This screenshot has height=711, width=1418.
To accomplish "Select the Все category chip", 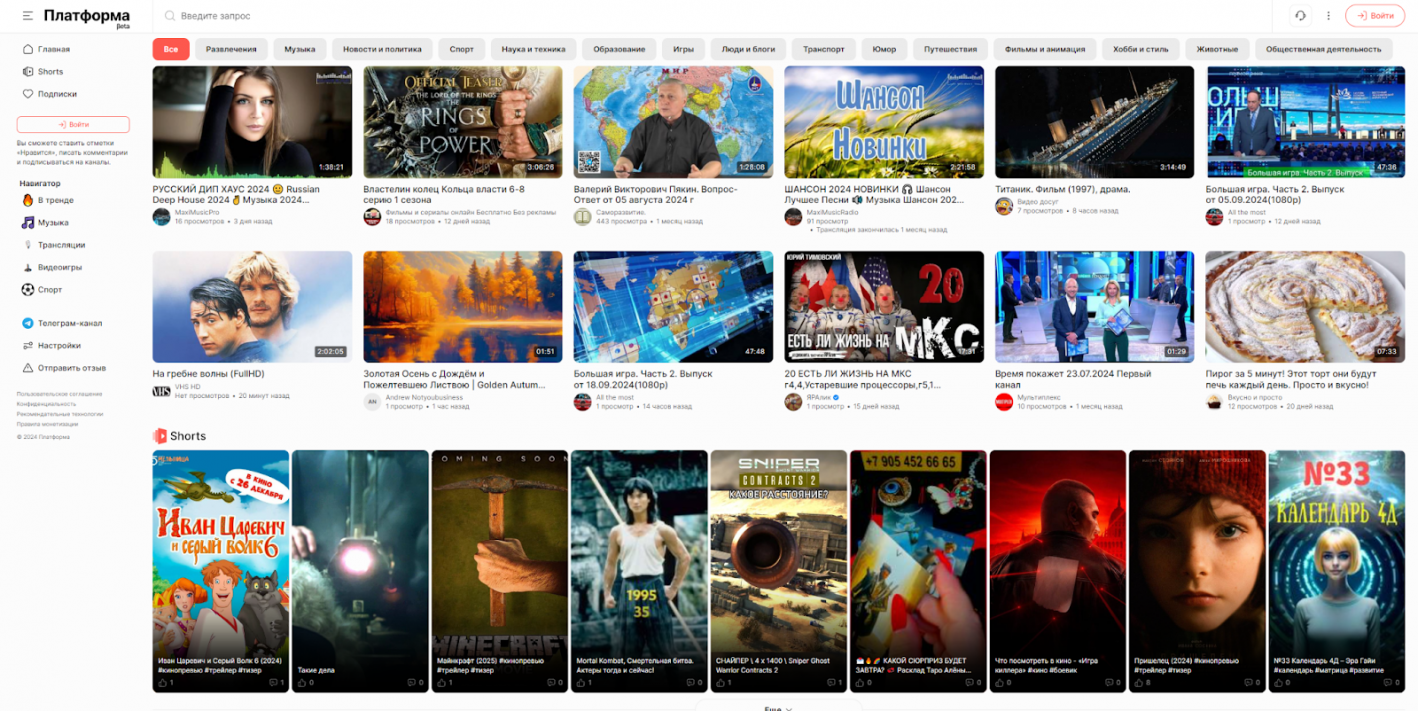I will pyautogui.click(x=171, y=49).
